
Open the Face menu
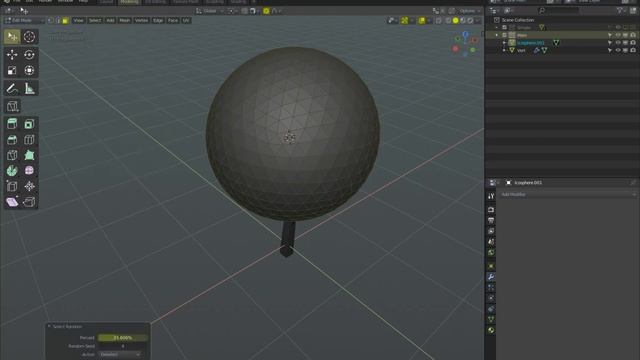(x=173, y=20)
